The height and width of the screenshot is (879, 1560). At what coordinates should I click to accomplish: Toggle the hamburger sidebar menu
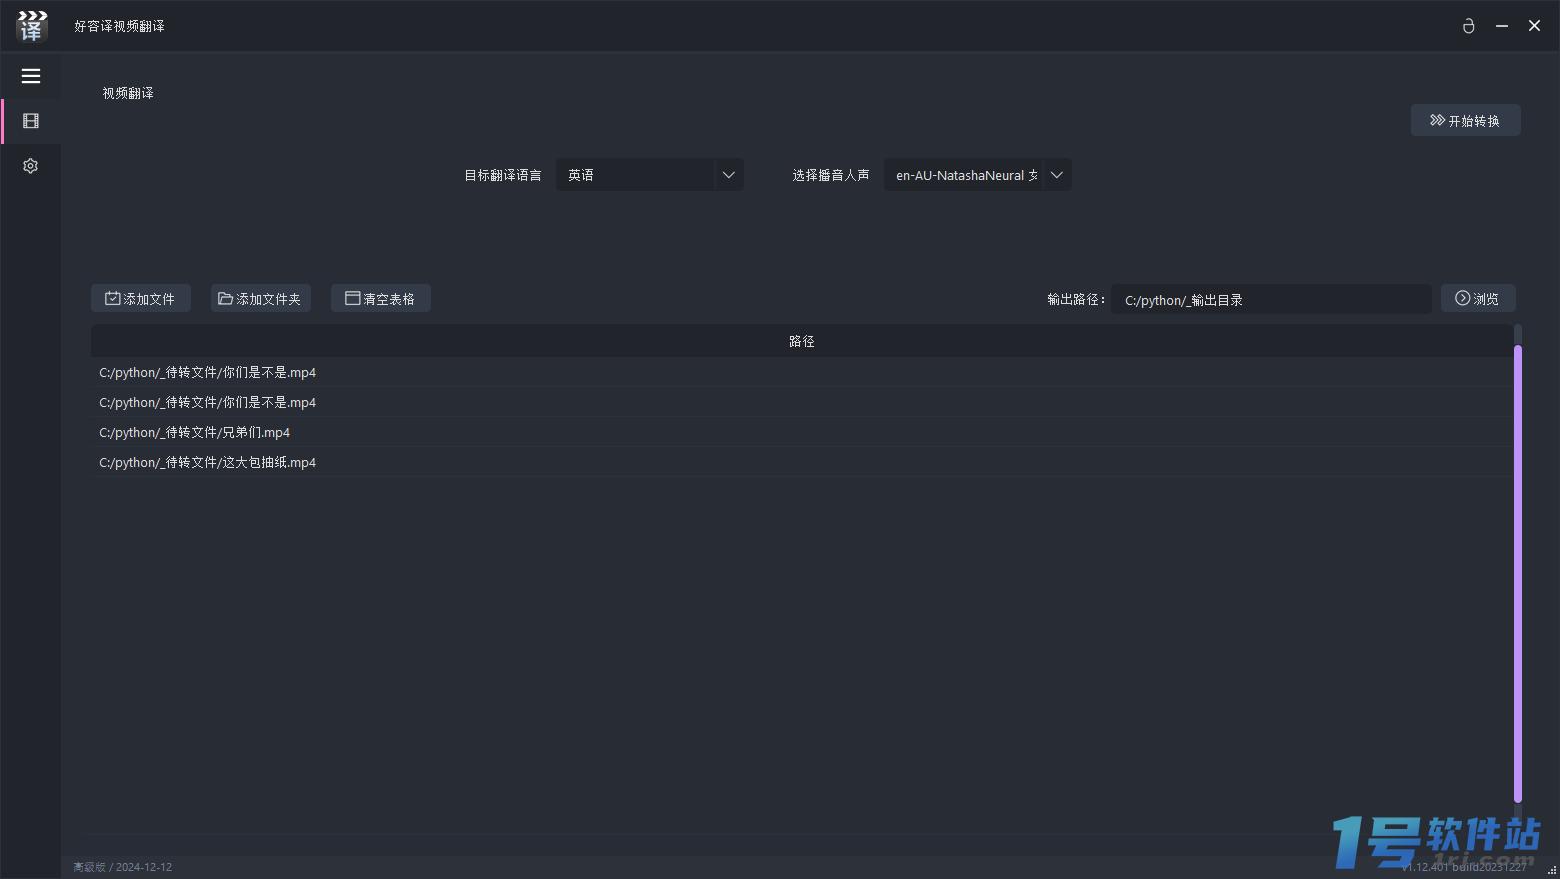(x=31, y=76)
